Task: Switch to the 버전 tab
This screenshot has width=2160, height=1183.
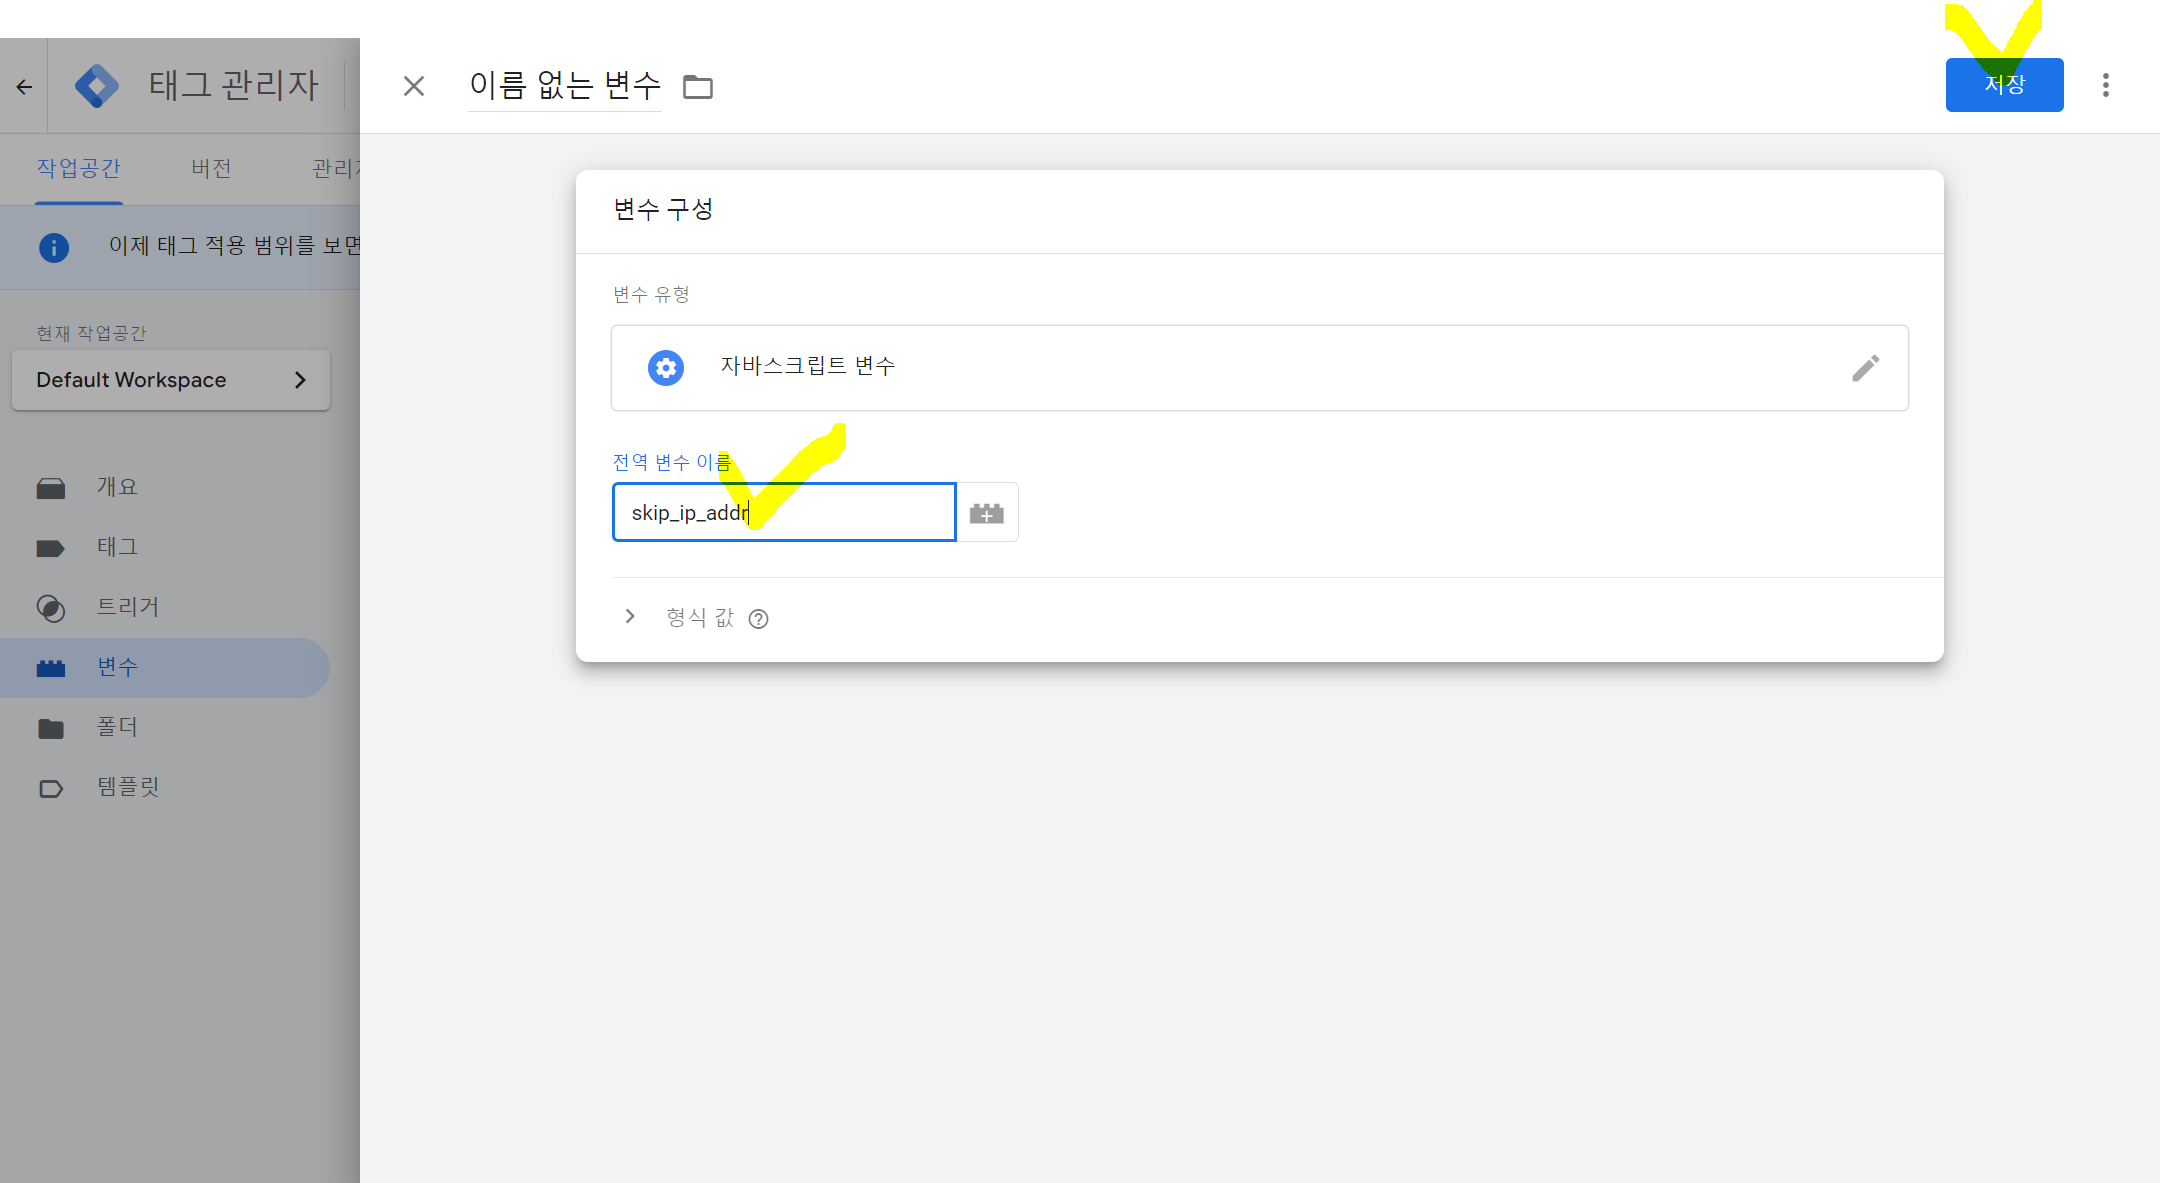Action: coord(211,168)
